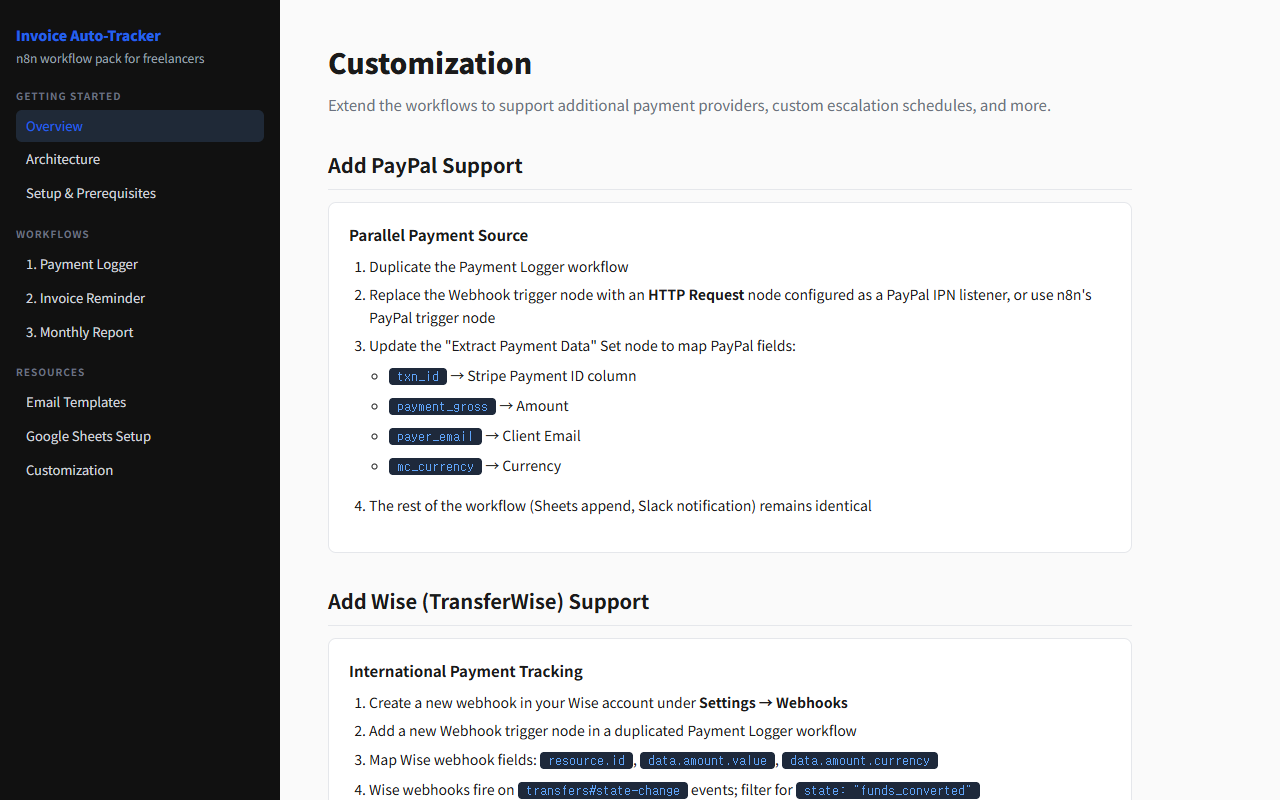Screen dimensions: 1280x800
Task: Open the 2. Invoice Reminder workflow page
Action: tap(85, 298)
